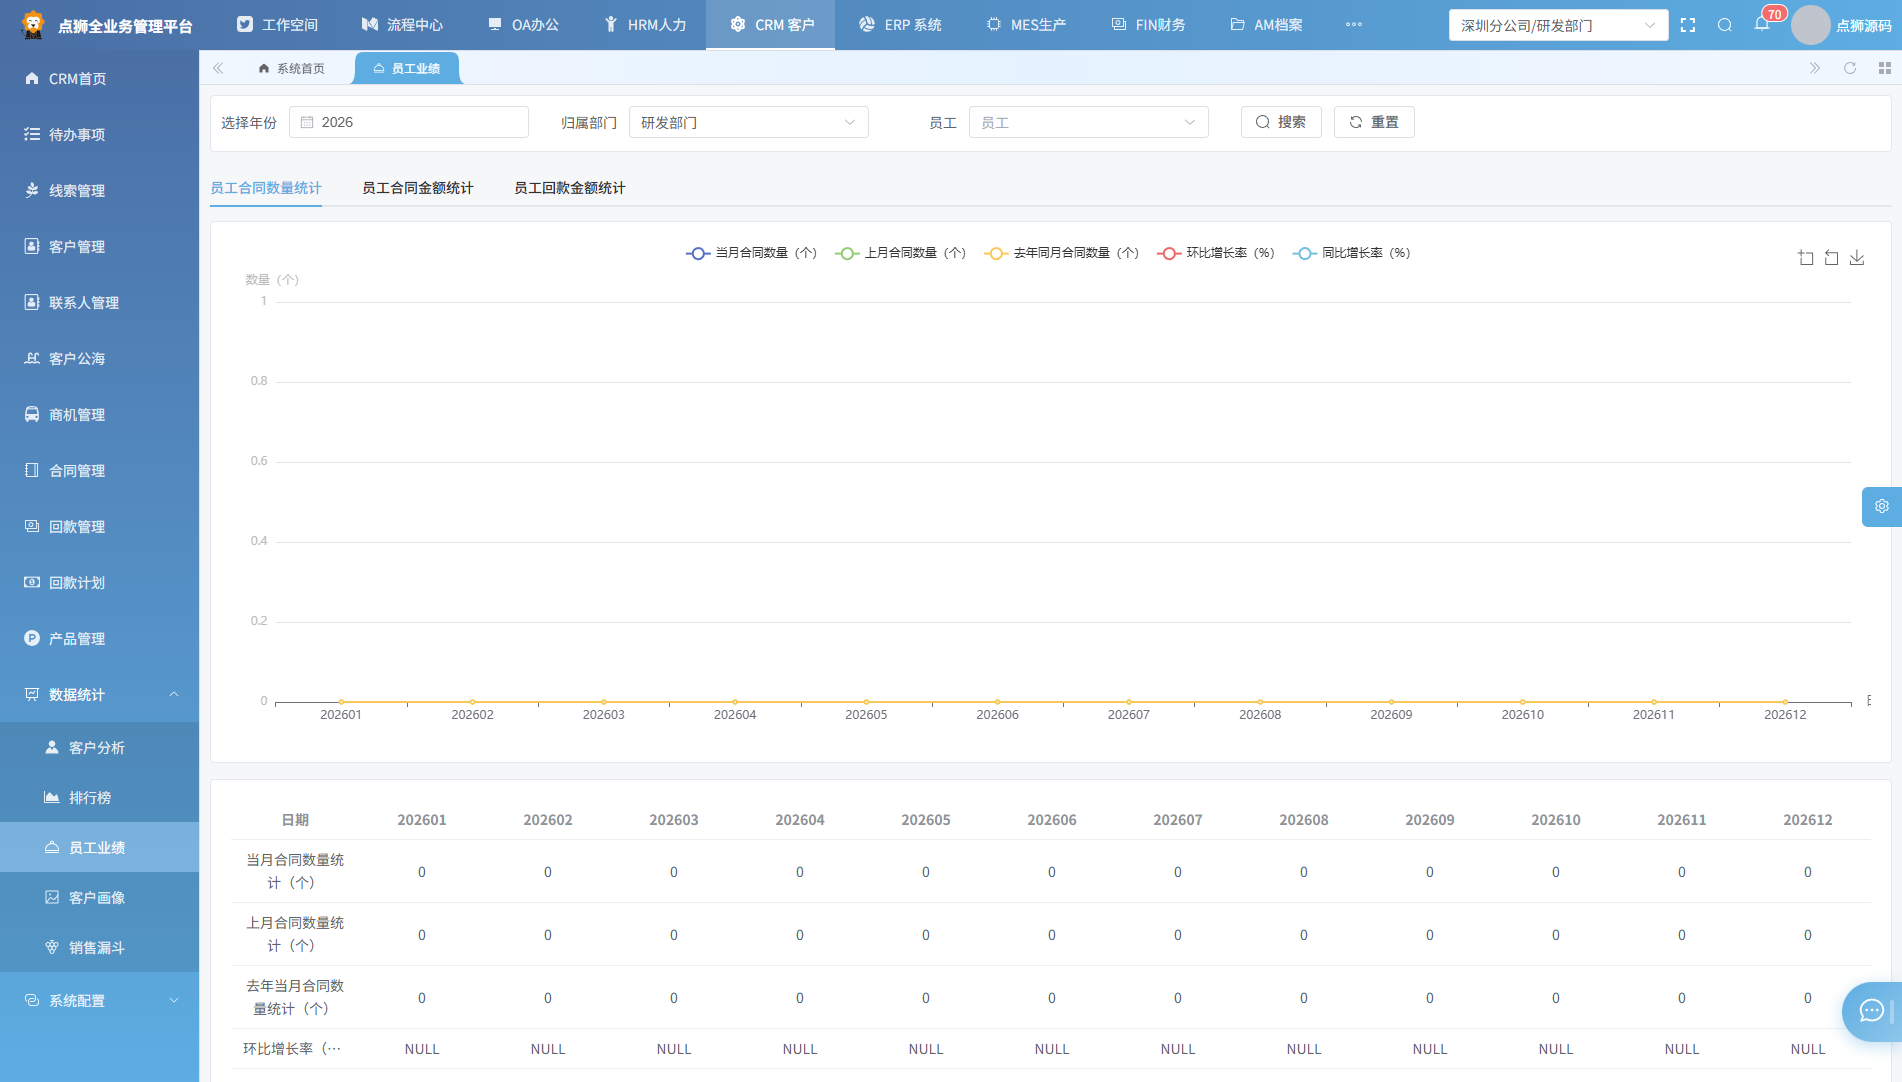Open 客户画像 in sidebar
This screenshot has height=1082, width=1902.
[x=99, y=898]
